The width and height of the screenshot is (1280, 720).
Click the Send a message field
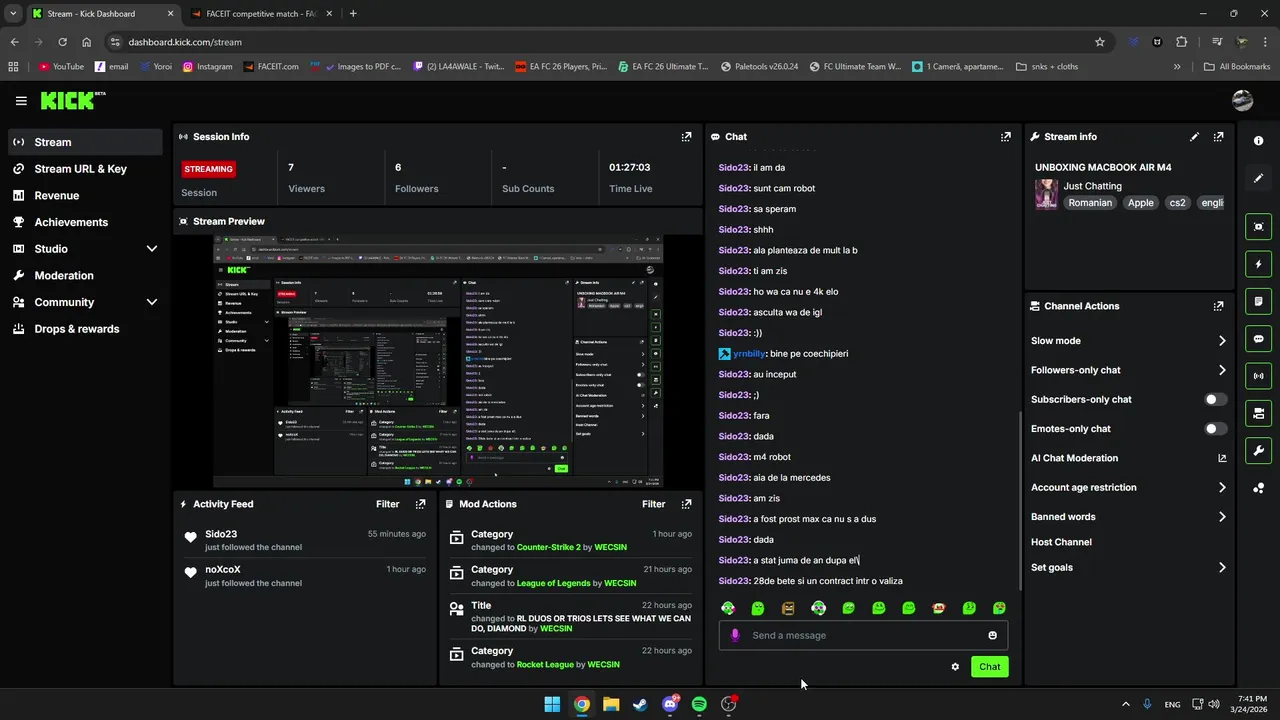pos(863,635)
